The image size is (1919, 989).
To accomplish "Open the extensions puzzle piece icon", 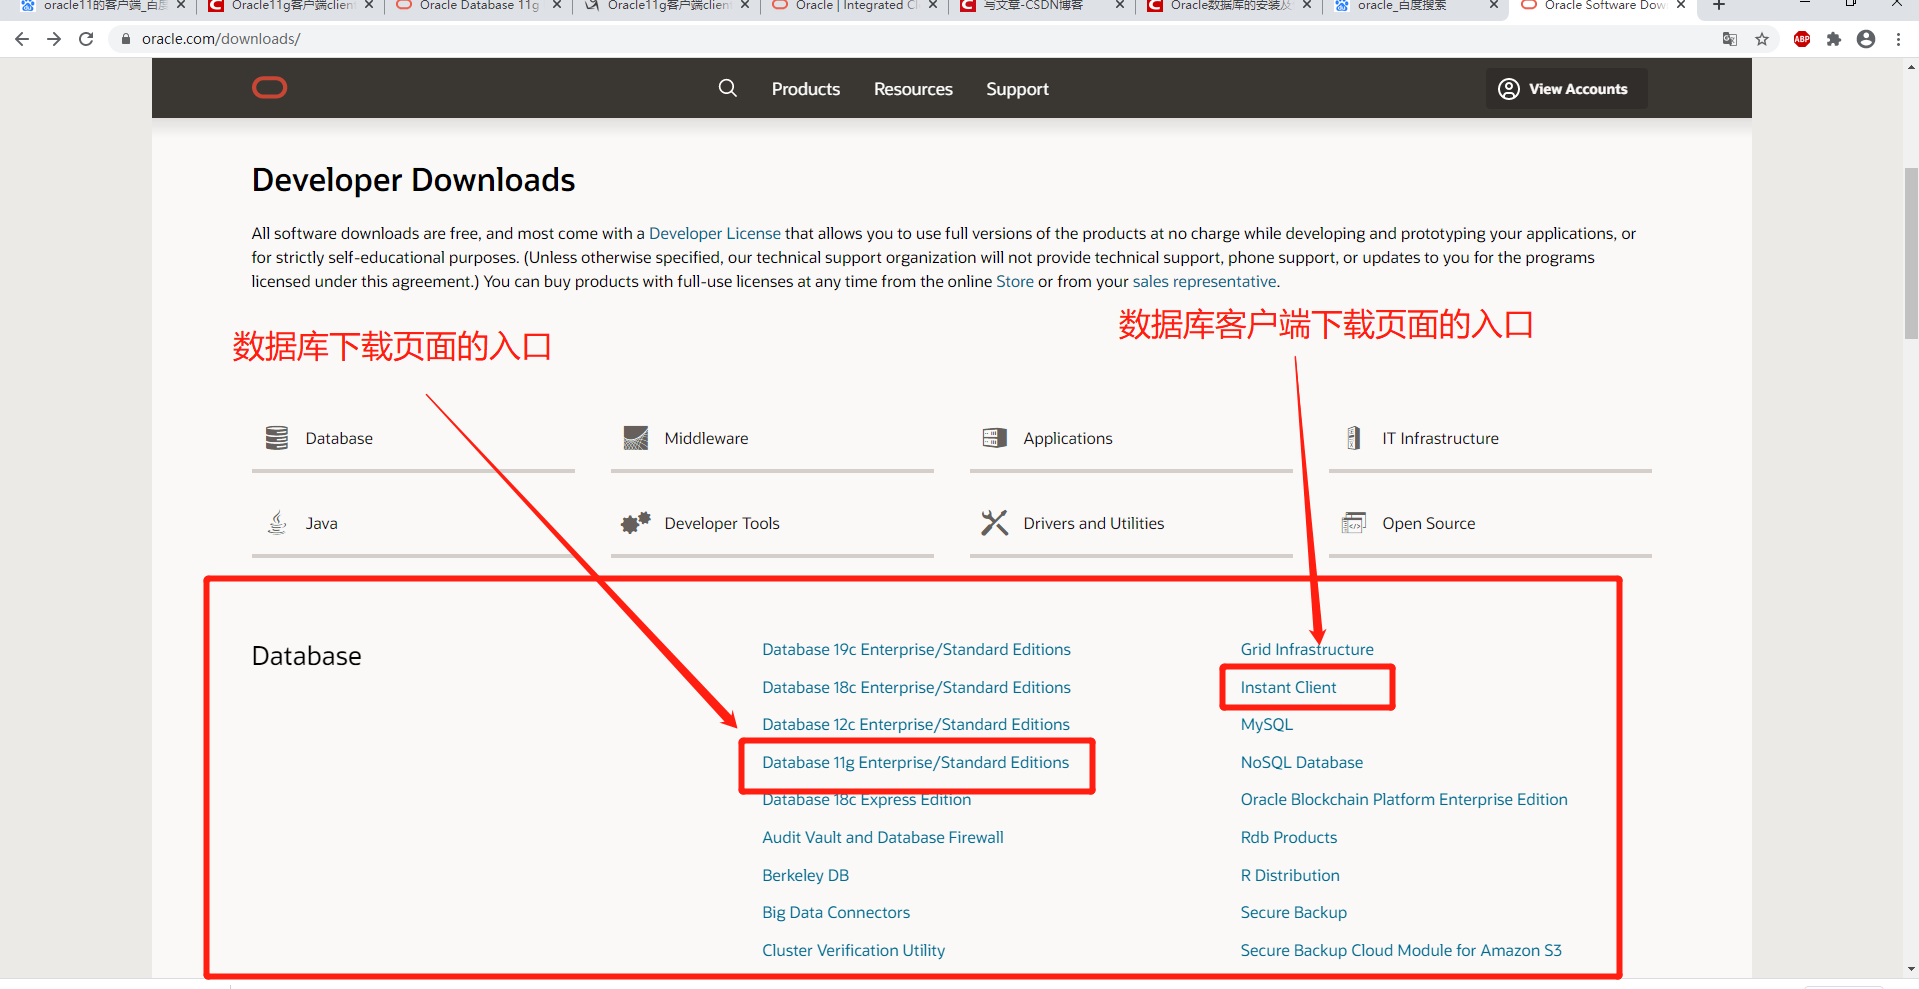I will (x=1834, y=39).
